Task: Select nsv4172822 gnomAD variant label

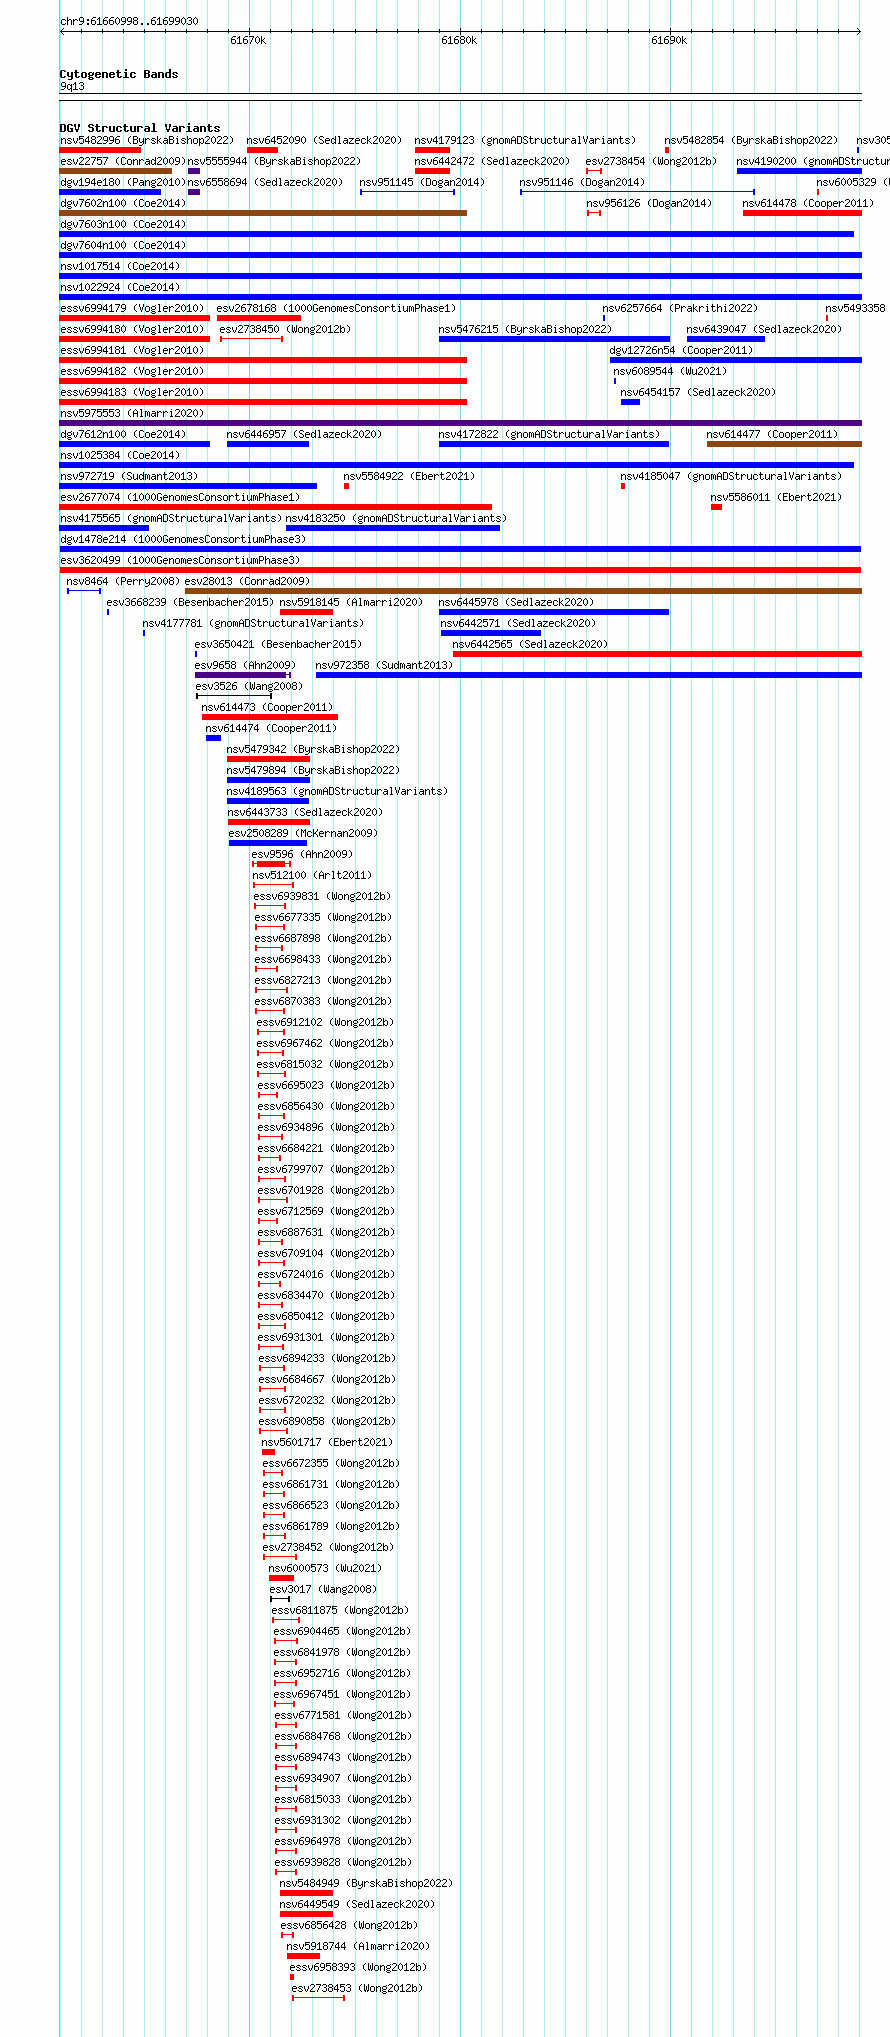Action: pos(549,435)
